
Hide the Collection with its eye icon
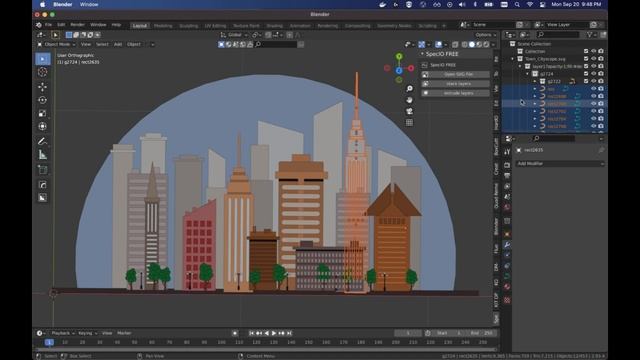click(x=593, y=51)
